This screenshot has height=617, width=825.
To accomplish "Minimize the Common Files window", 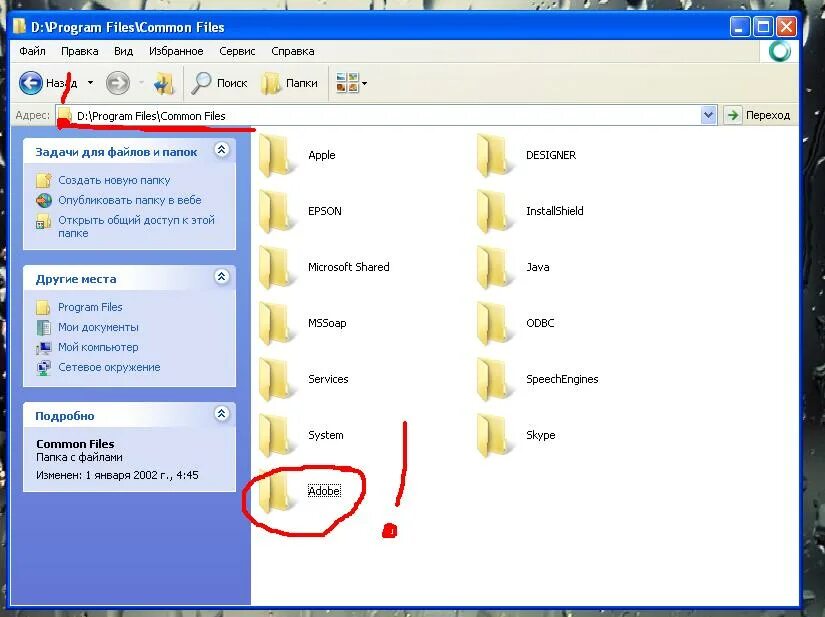I will (739, 26).
